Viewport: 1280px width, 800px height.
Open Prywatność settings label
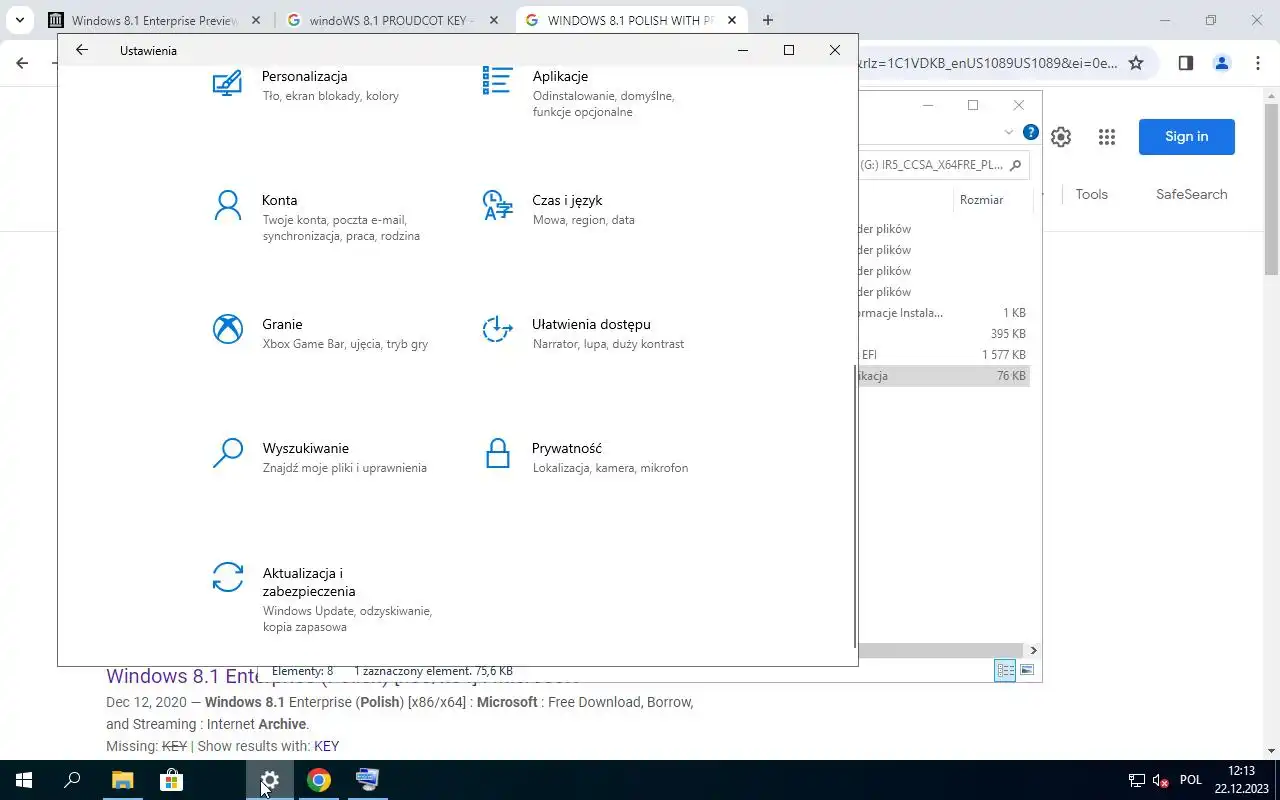tap(566, 448)
